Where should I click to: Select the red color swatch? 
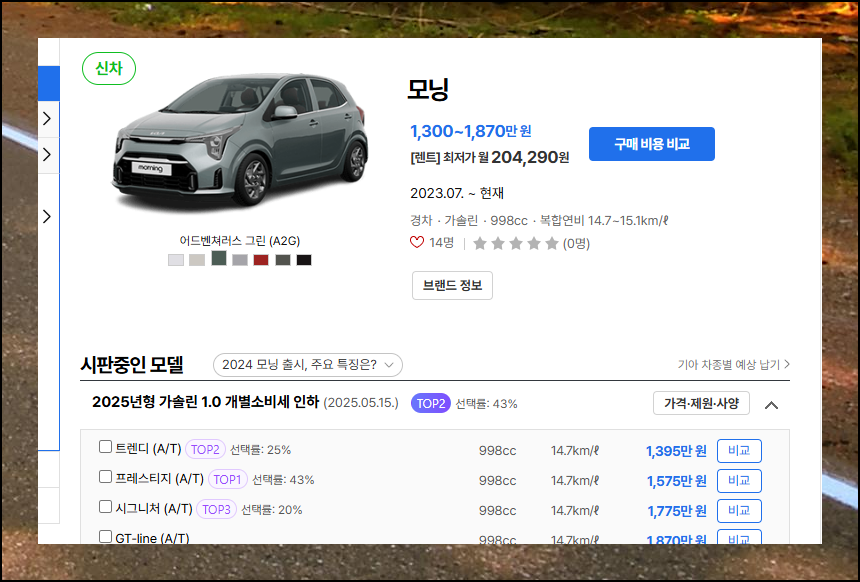261,259
